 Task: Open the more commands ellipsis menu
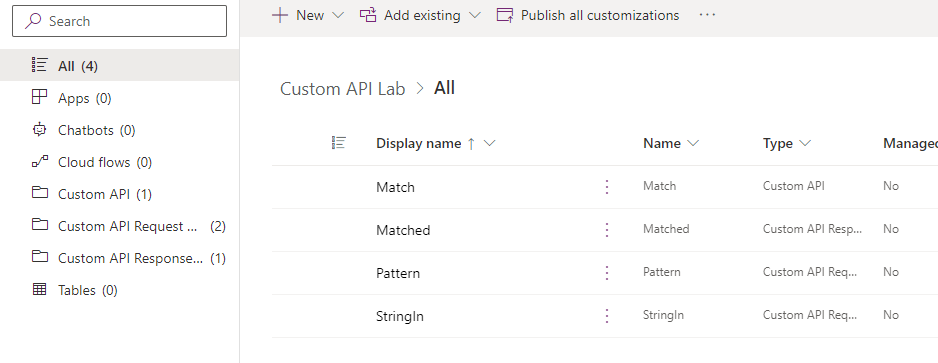(x=707, y=15)
